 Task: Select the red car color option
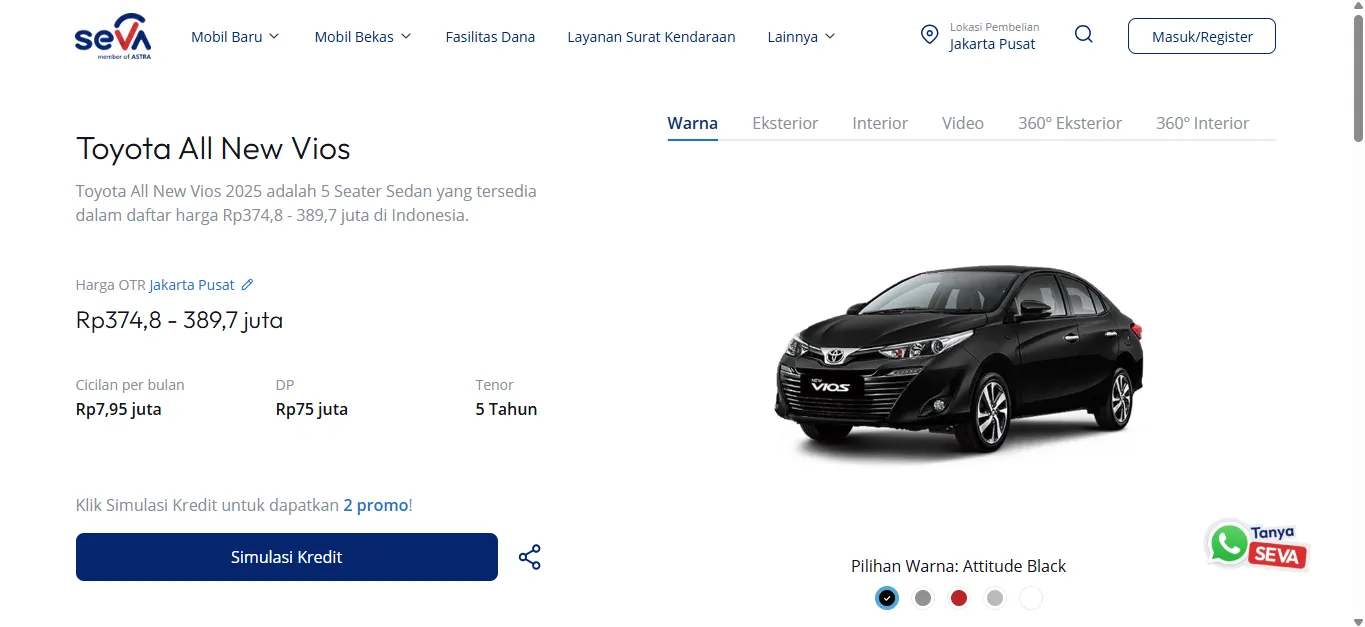(958, 597)
